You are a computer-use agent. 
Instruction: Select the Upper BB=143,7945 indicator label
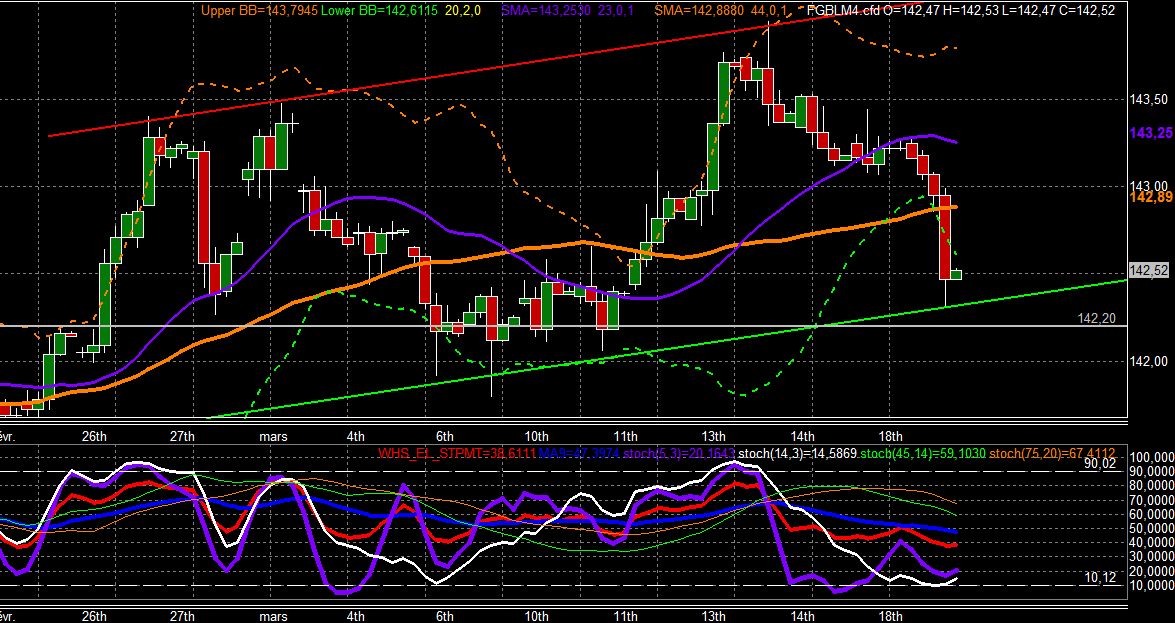point(259,10)
